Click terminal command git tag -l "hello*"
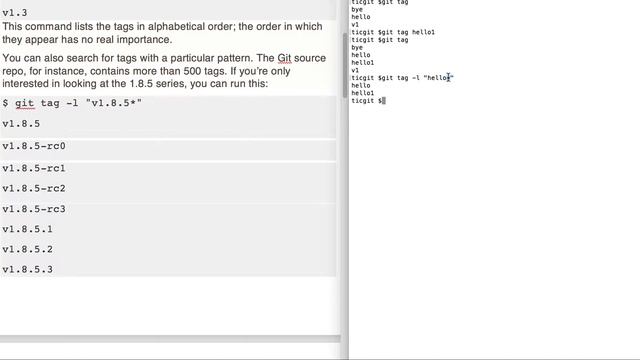The height and width of the screenshot is (360, 640). pos(416,78)
